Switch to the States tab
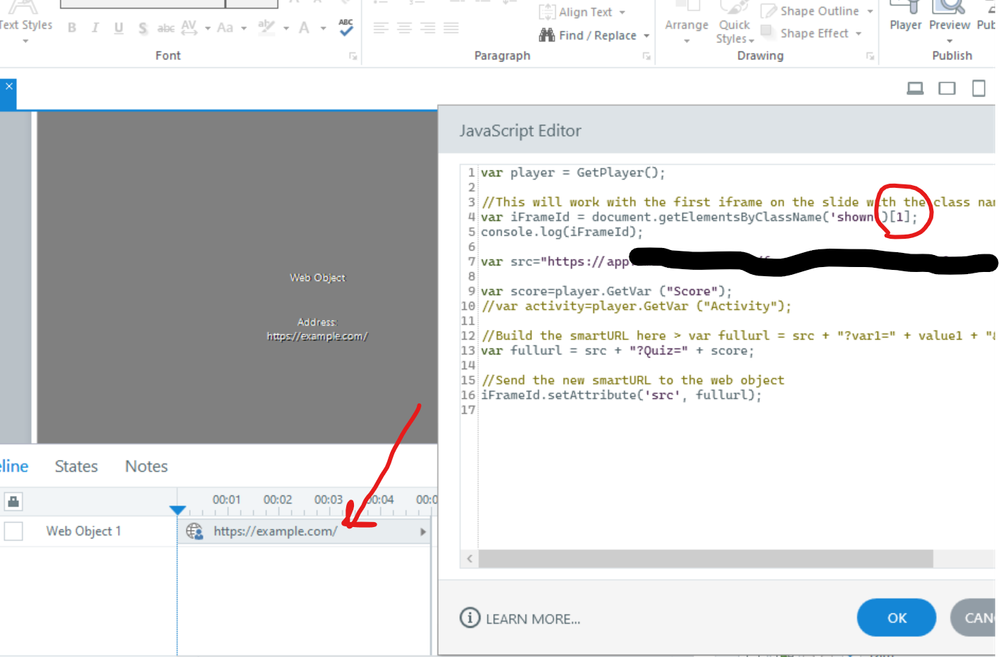The image size is (999, 657). coord(76,466)
